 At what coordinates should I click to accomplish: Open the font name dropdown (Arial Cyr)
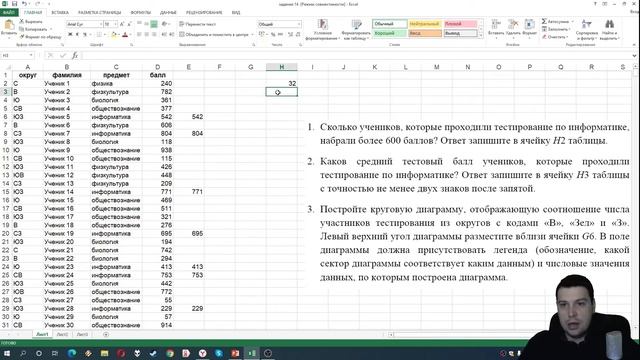point(100,24)
